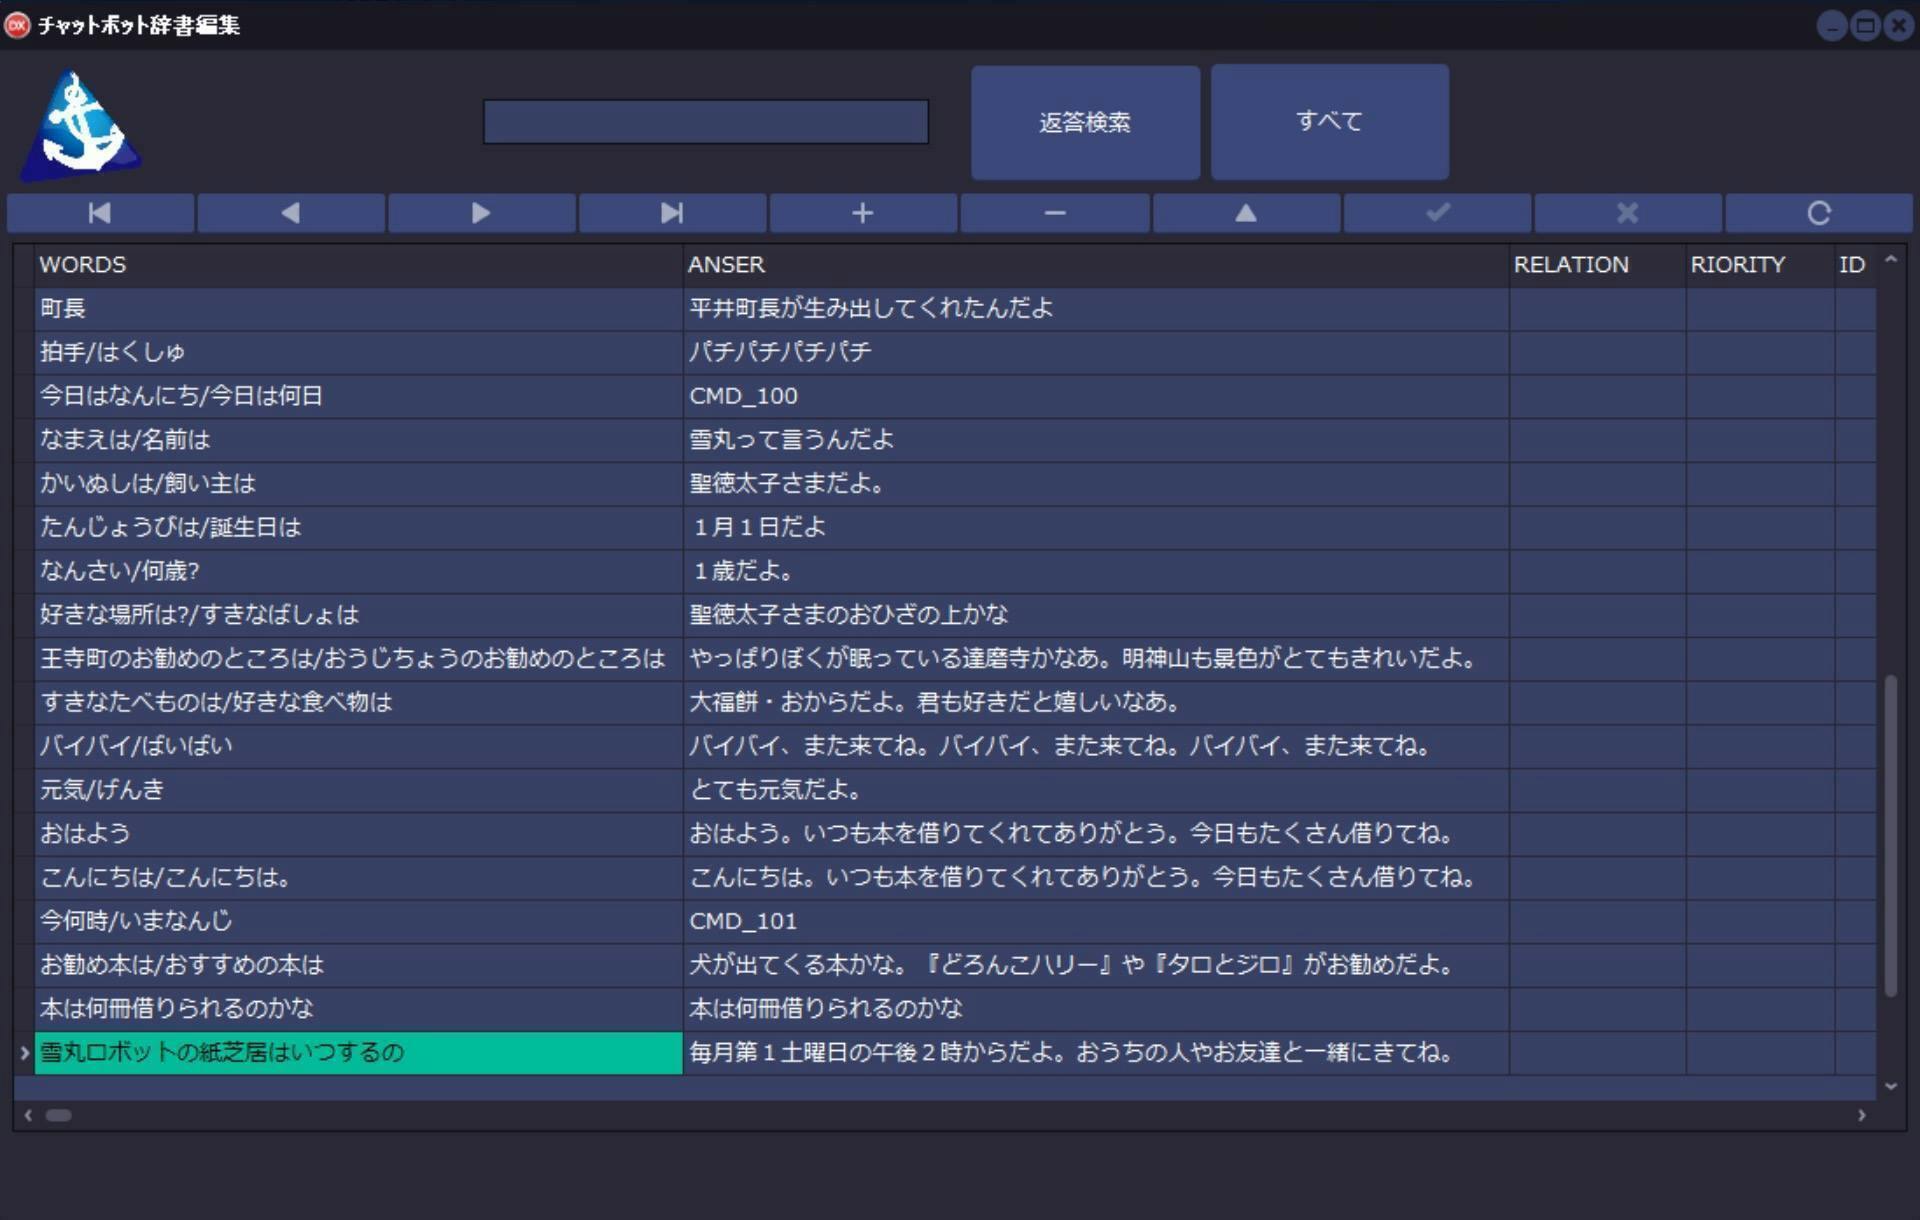Sort by ANSER column header
The width and height of the screenshot is (1920, 1220).
tap(1096, 265)
